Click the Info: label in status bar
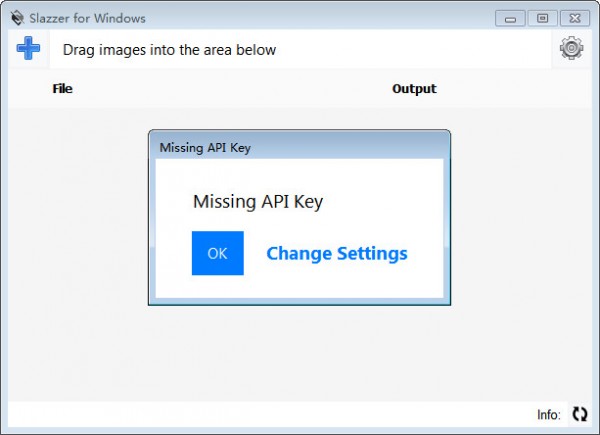 tap(548, 414)
